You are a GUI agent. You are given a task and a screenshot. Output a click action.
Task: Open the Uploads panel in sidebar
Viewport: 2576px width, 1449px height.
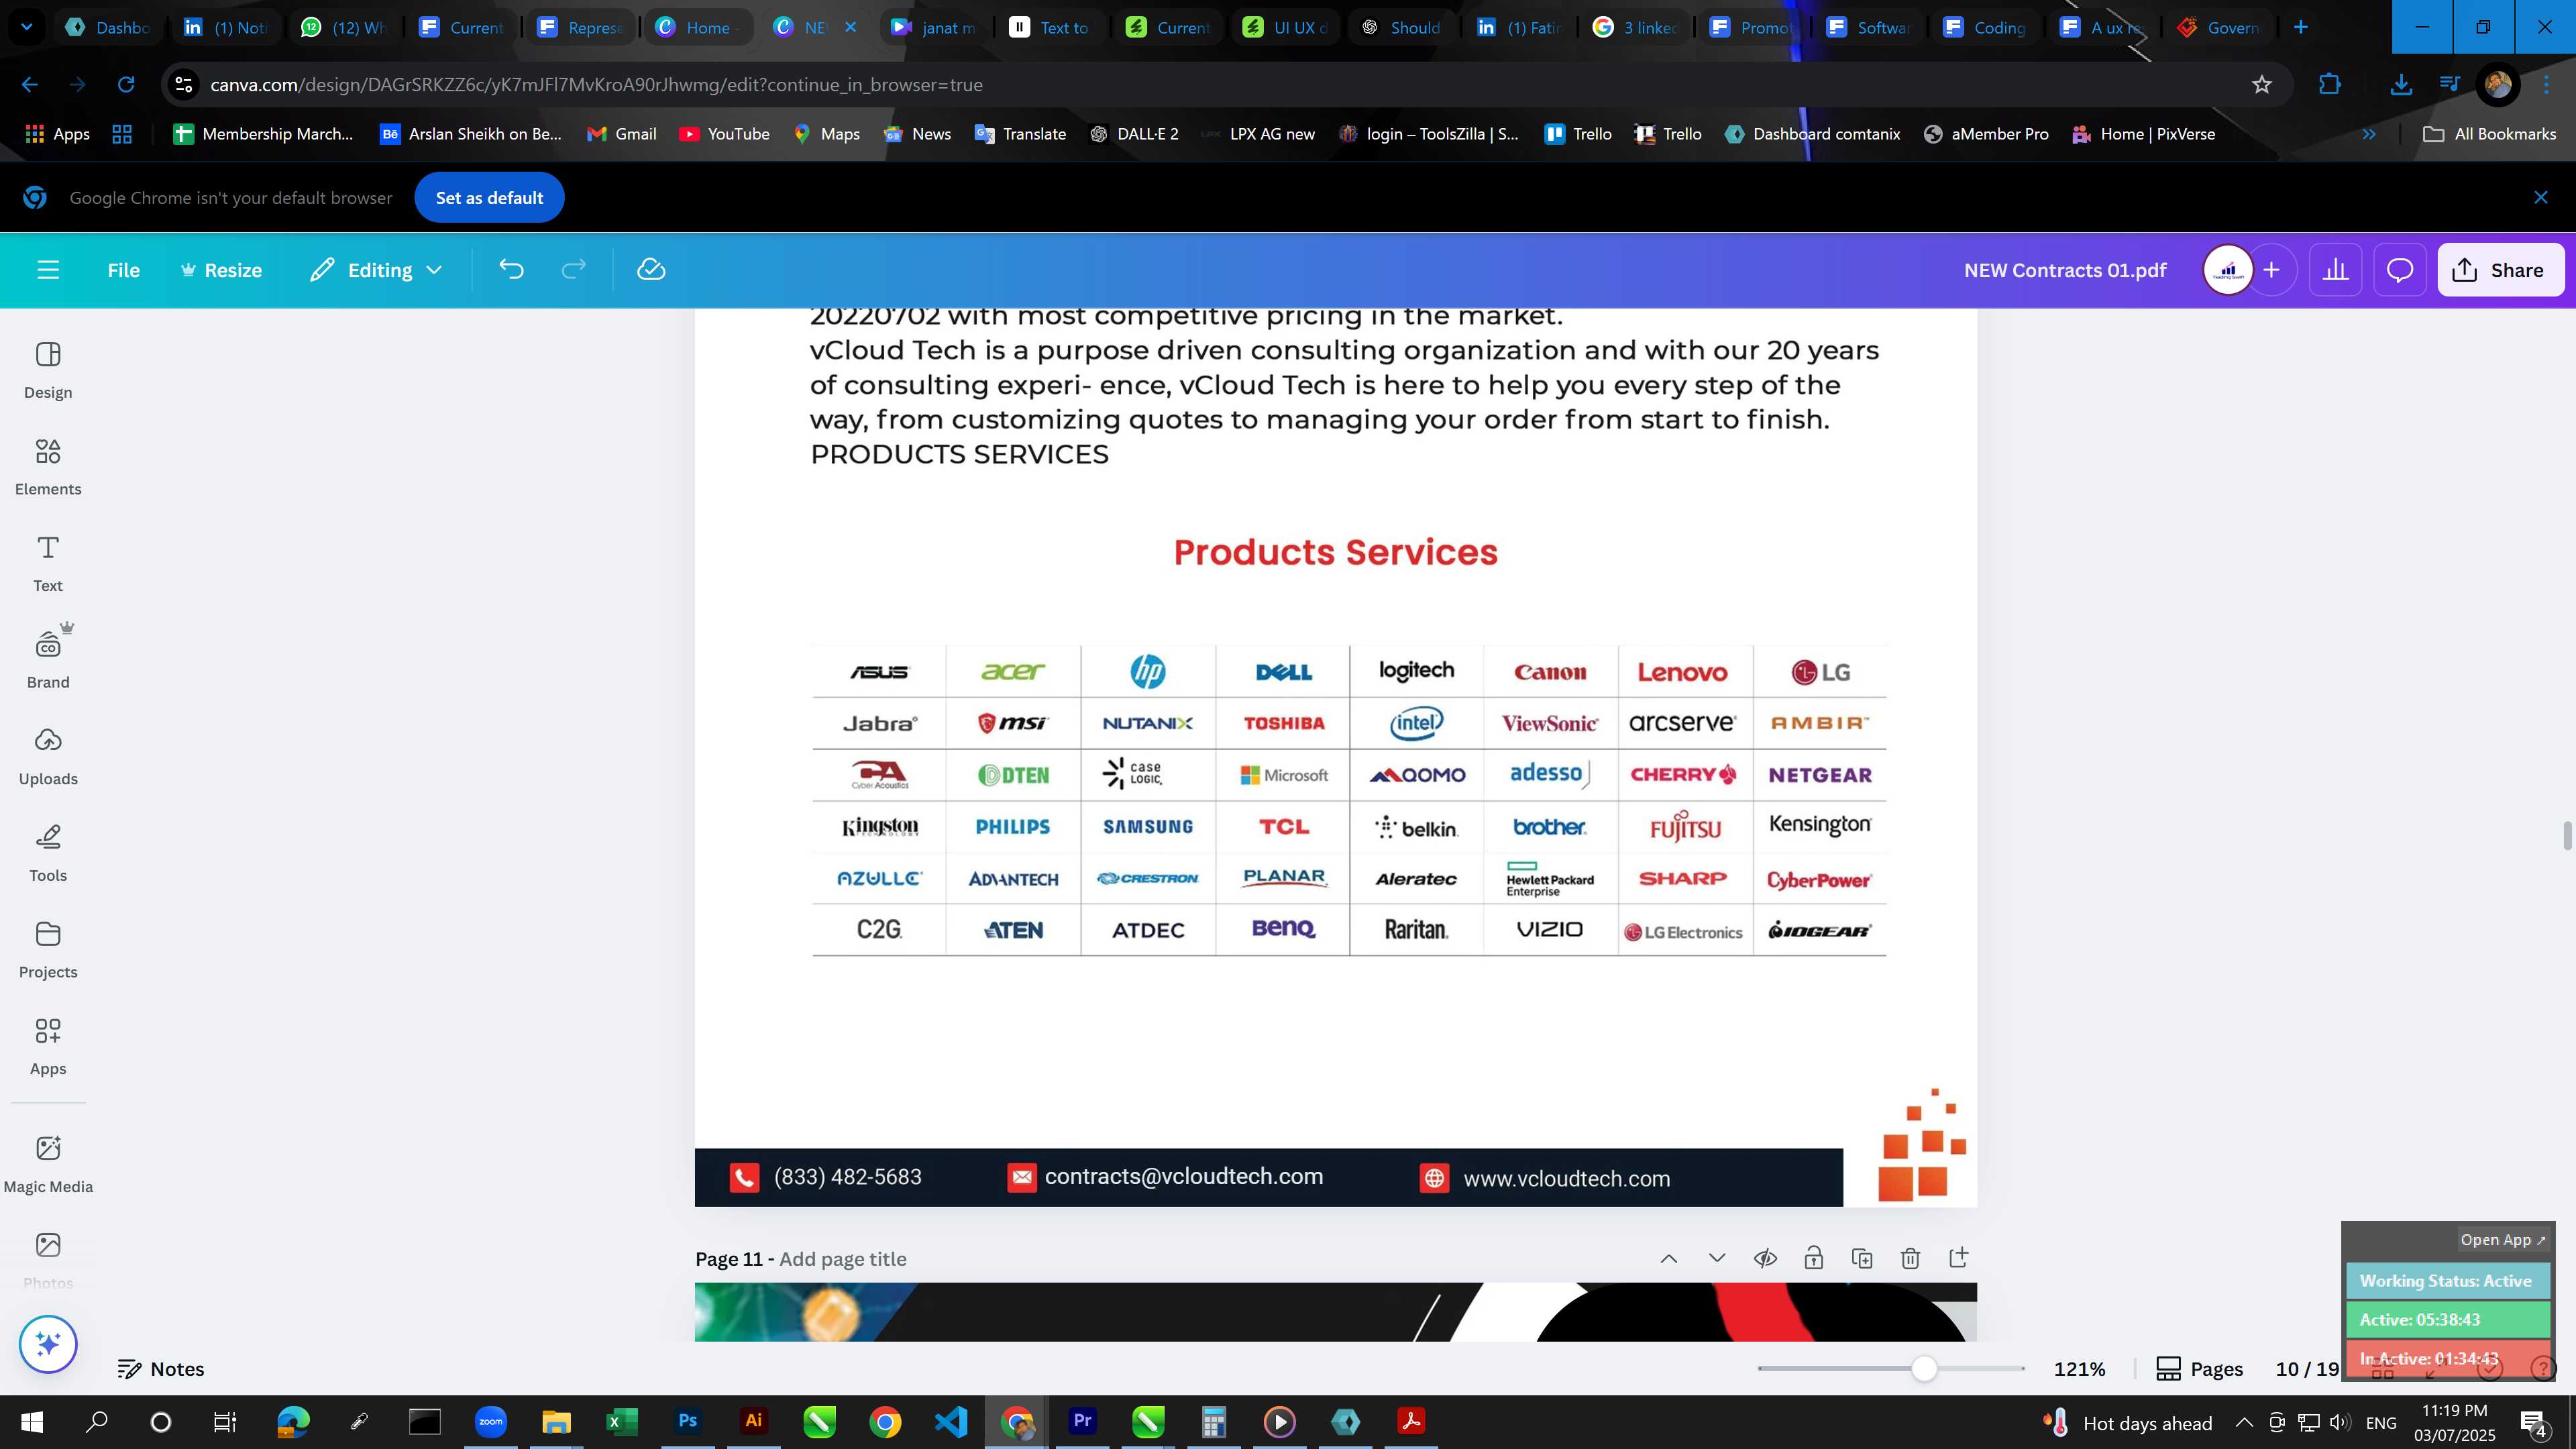click(48, 757)
